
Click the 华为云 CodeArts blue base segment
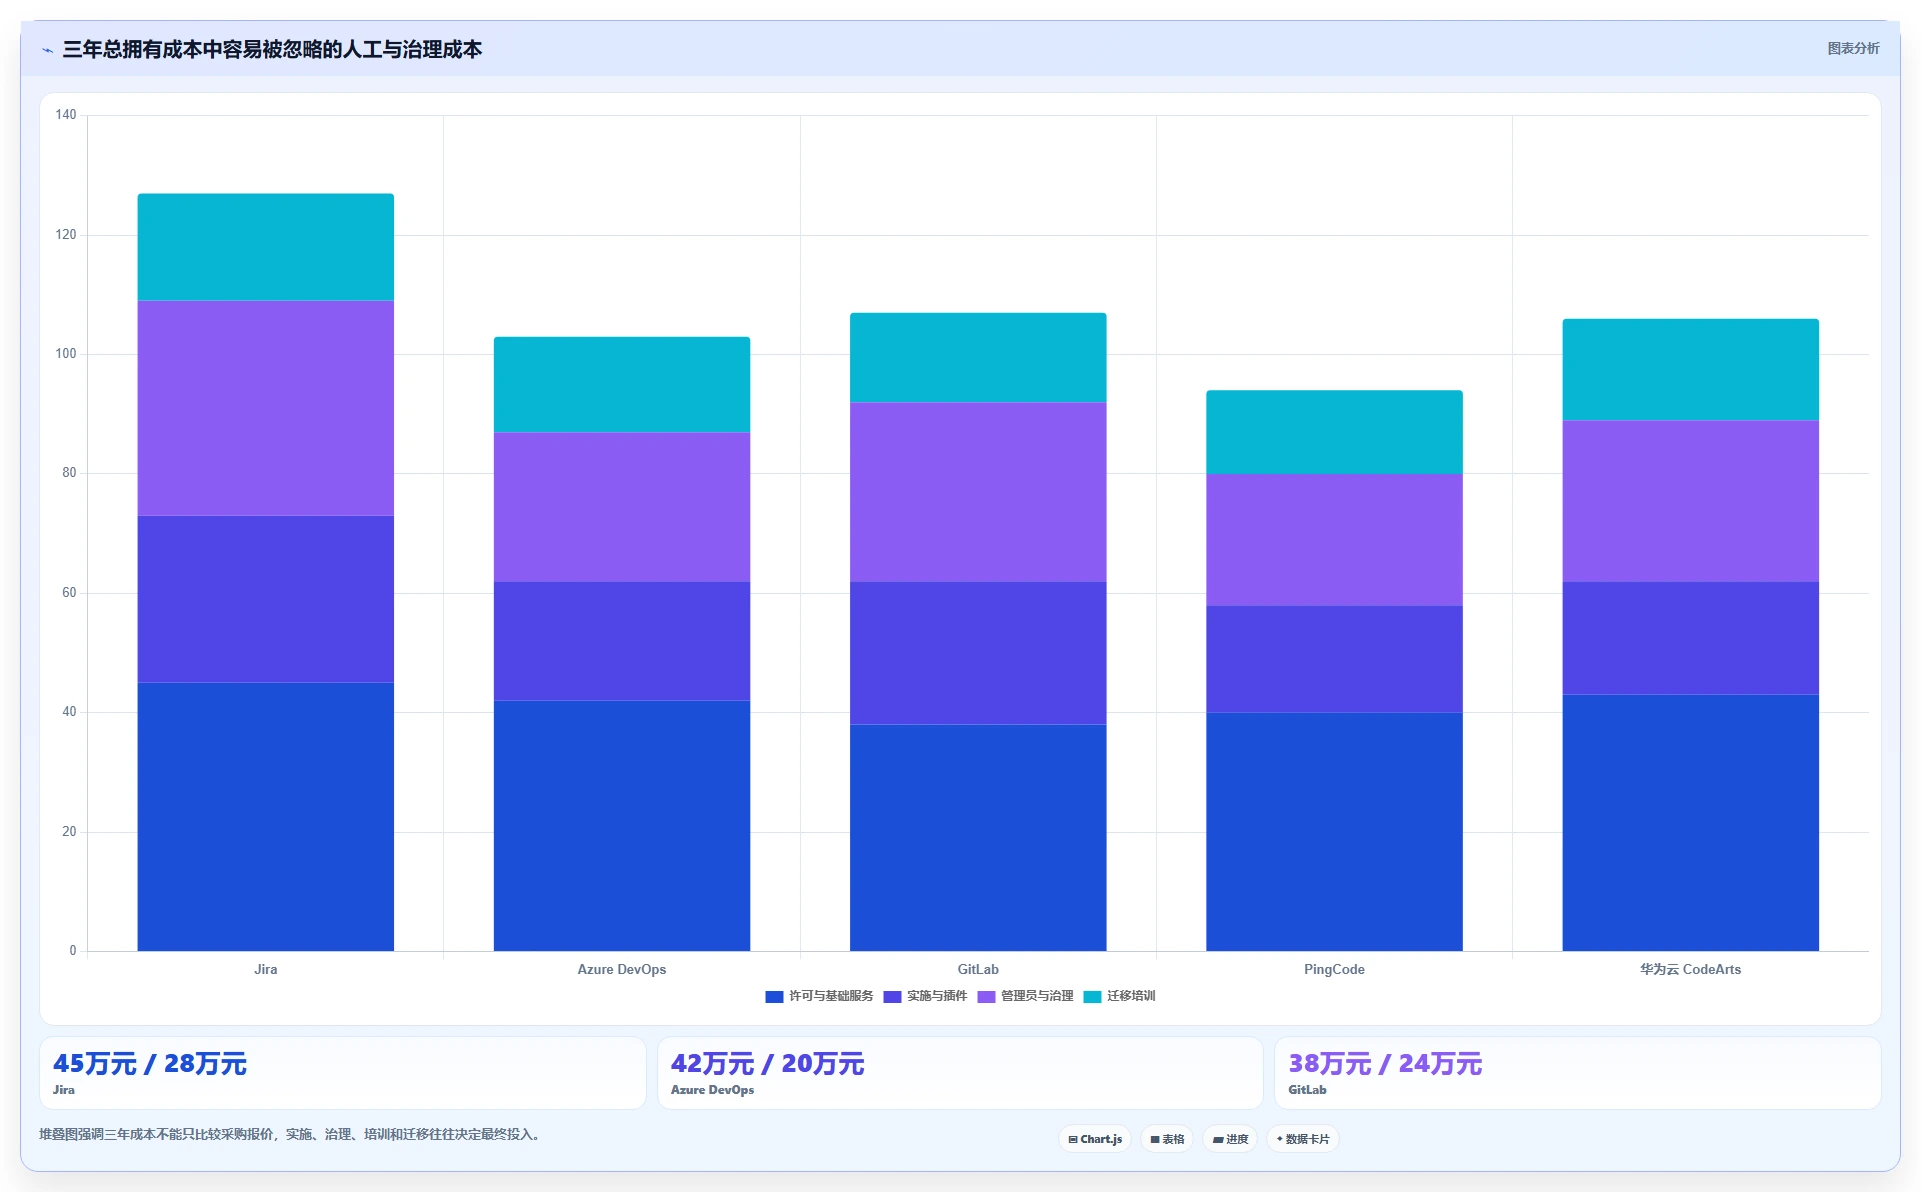click(1691, 823)
